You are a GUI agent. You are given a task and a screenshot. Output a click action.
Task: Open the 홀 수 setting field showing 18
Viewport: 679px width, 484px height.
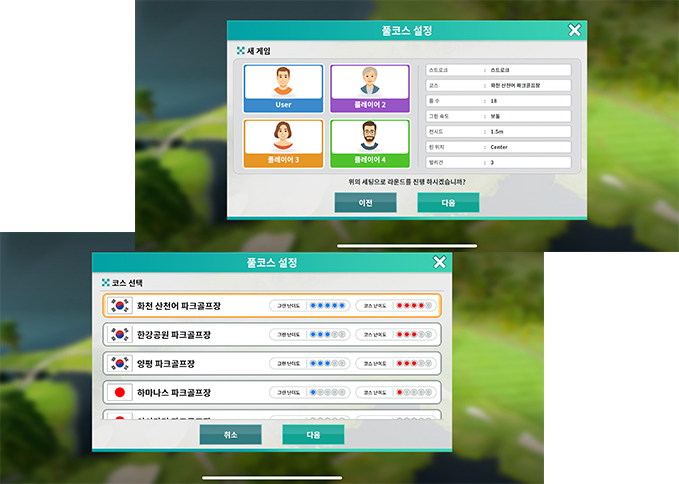pyautogui.click(x=529, y=101)
